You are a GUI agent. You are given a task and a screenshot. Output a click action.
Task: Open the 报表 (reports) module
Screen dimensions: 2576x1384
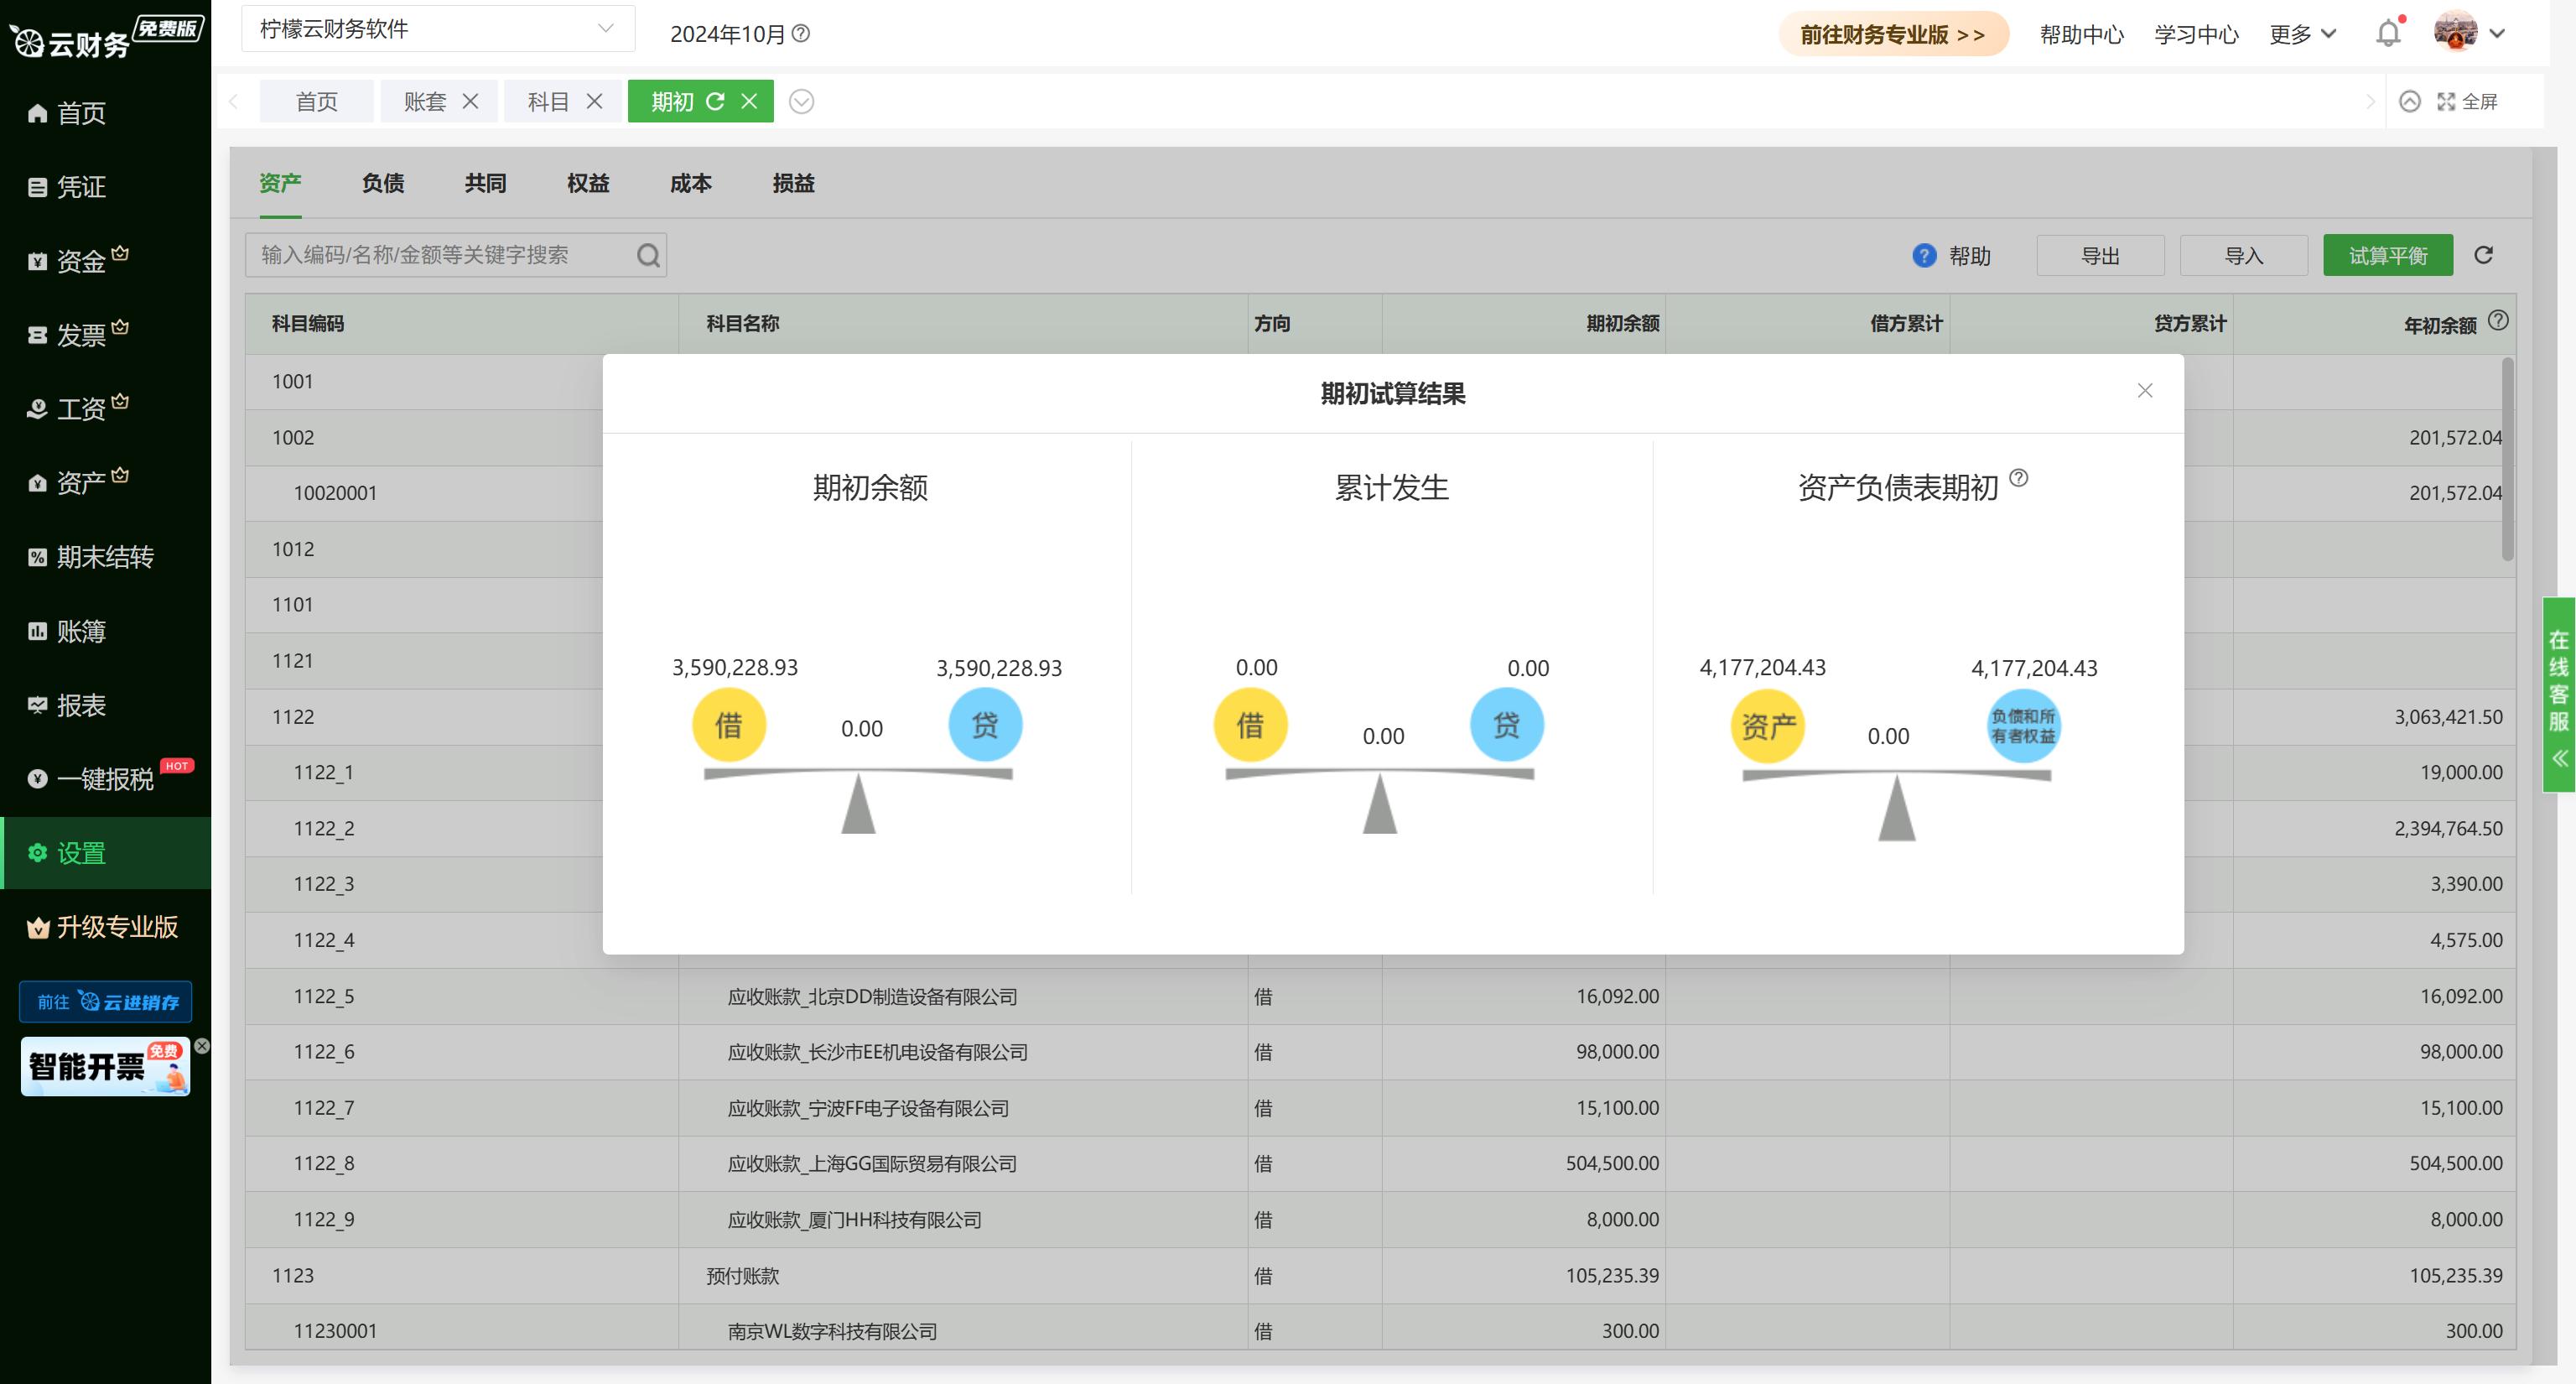point(83,704)
